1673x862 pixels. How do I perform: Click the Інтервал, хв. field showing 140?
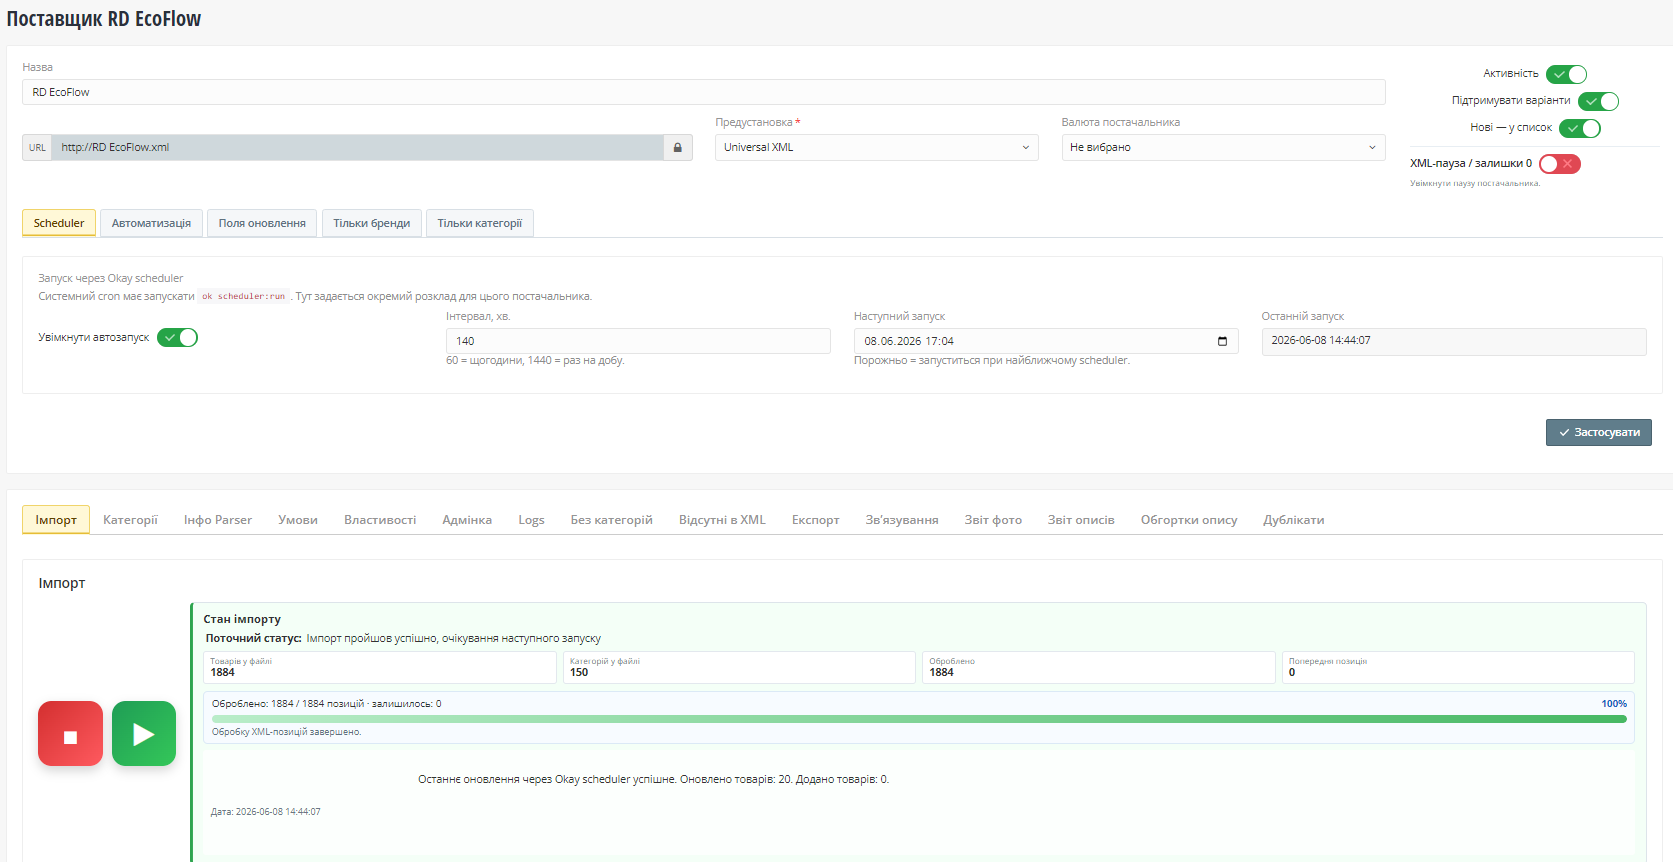(x=638, y=341)
